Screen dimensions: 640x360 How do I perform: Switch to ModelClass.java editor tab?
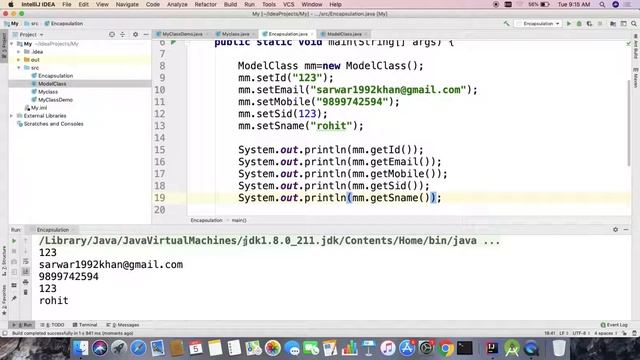[x=344, y=34]
